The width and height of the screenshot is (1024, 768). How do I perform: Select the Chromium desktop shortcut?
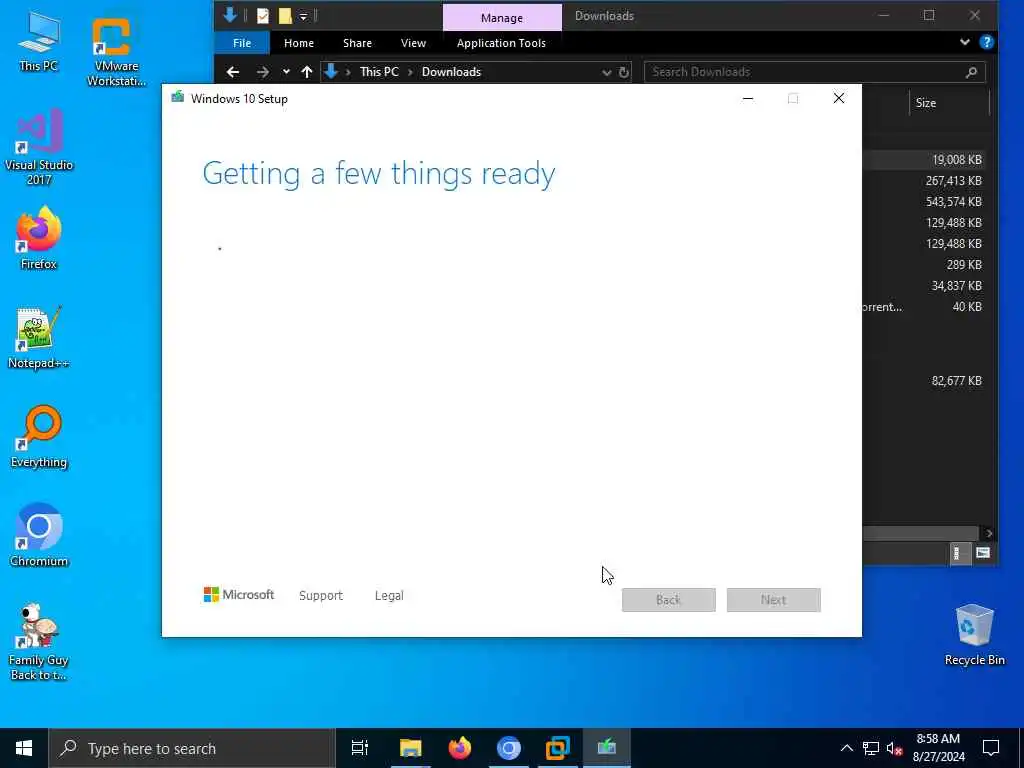pos(39,535)
